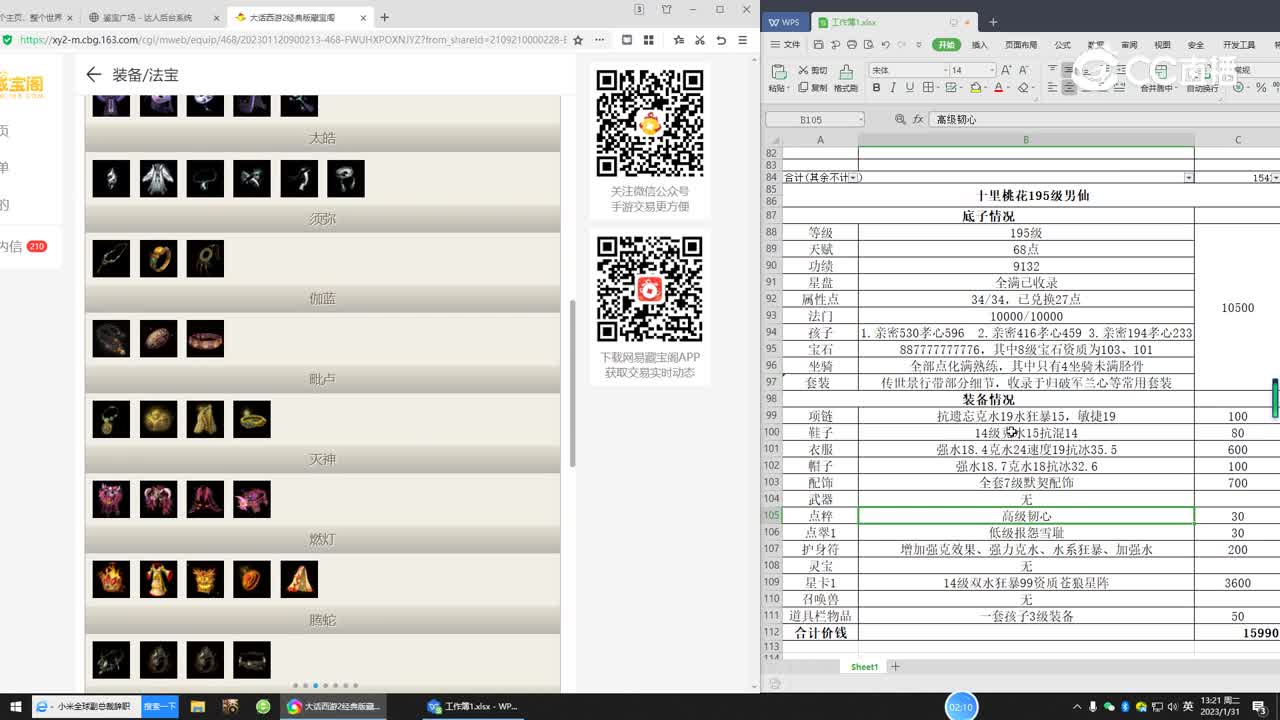Click the font color red A swatch
The image size is (1280, 720).
[x=998, y=88]
